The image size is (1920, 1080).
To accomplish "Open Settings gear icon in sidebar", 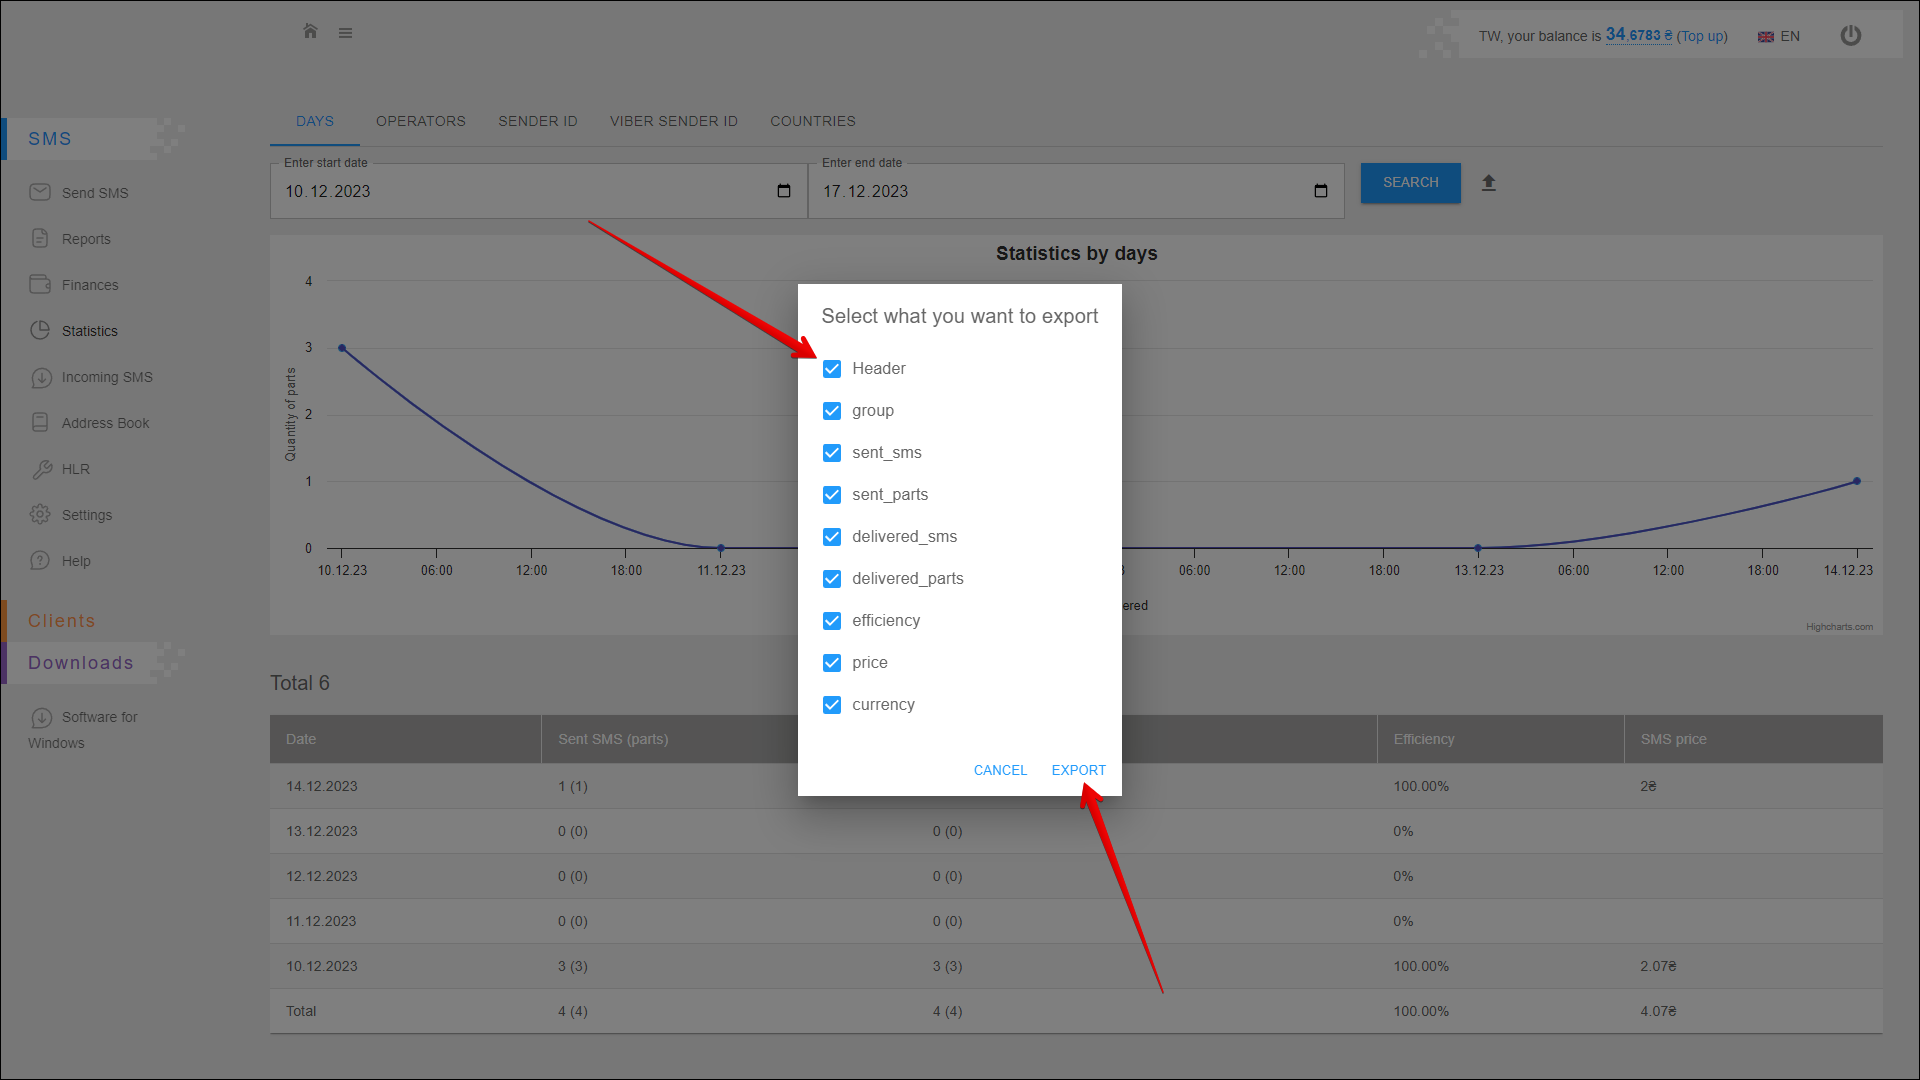I will [x=40, y=514].
